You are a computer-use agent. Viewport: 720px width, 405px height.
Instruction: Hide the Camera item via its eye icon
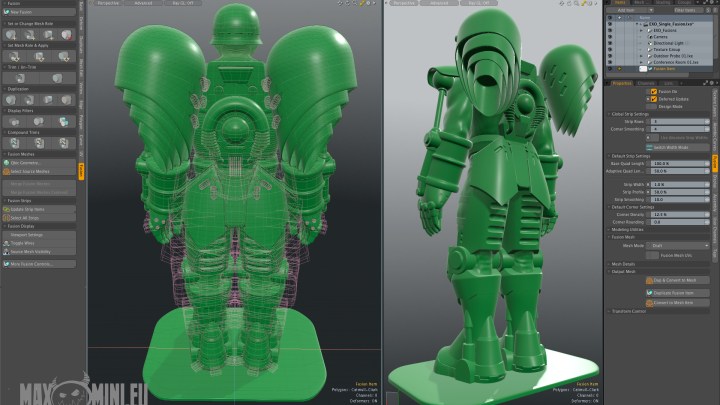[x=610, y=37]
